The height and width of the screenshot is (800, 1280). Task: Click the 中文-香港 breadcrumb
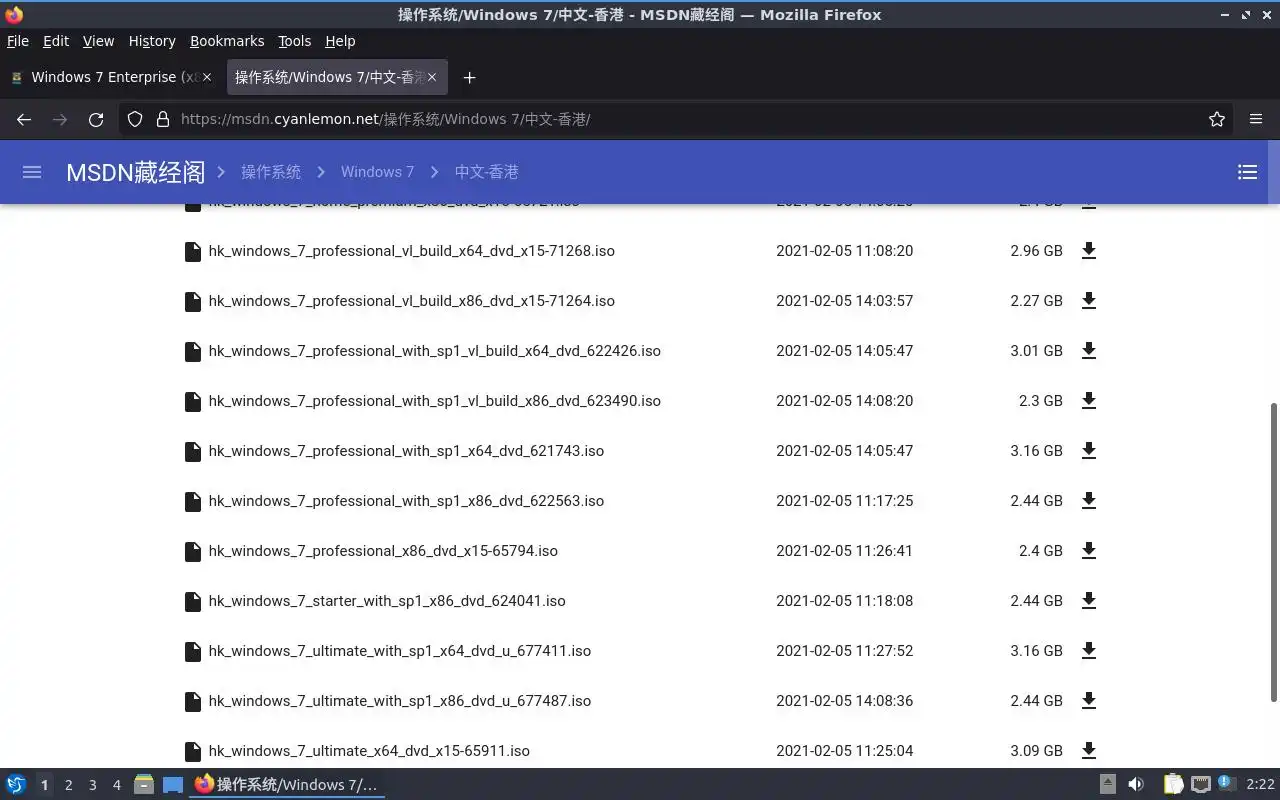point(486,172)
